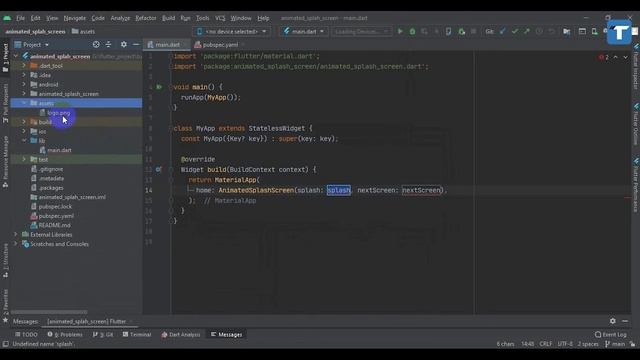Image resolution: width=640 pixels, height=360 pixels.
Task: Click the Project panel horizontal scrollbar
Action: pos(49,312)
